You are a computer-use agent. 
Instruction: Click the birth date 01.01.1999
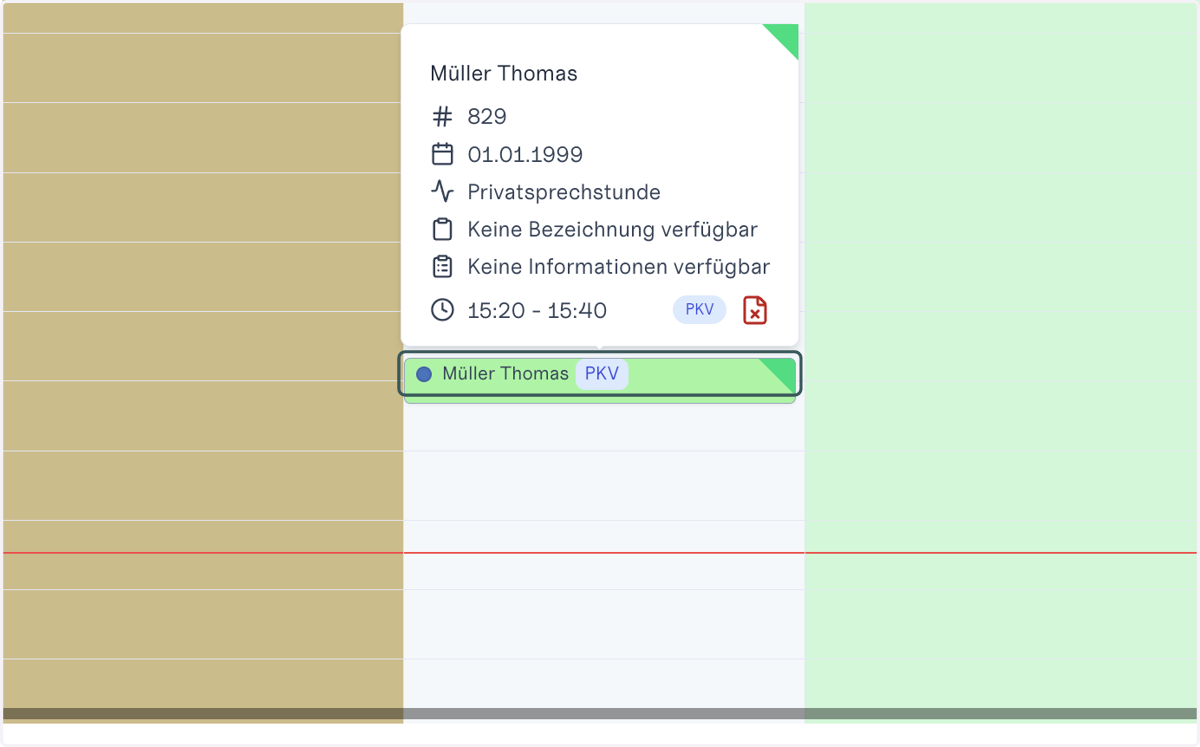pyautogui.click(x=525, y=155)
